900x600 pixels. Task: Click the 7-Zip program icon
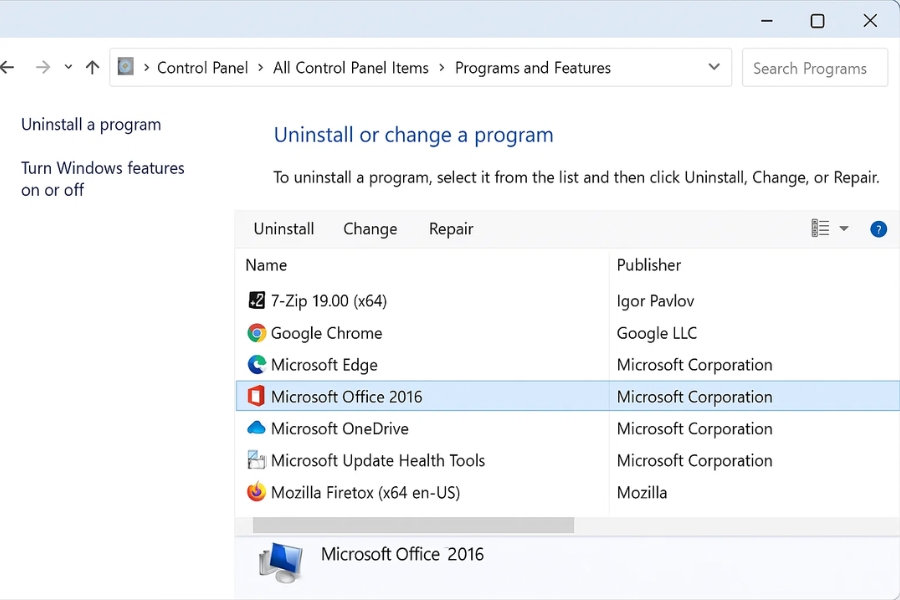point(256,301)
